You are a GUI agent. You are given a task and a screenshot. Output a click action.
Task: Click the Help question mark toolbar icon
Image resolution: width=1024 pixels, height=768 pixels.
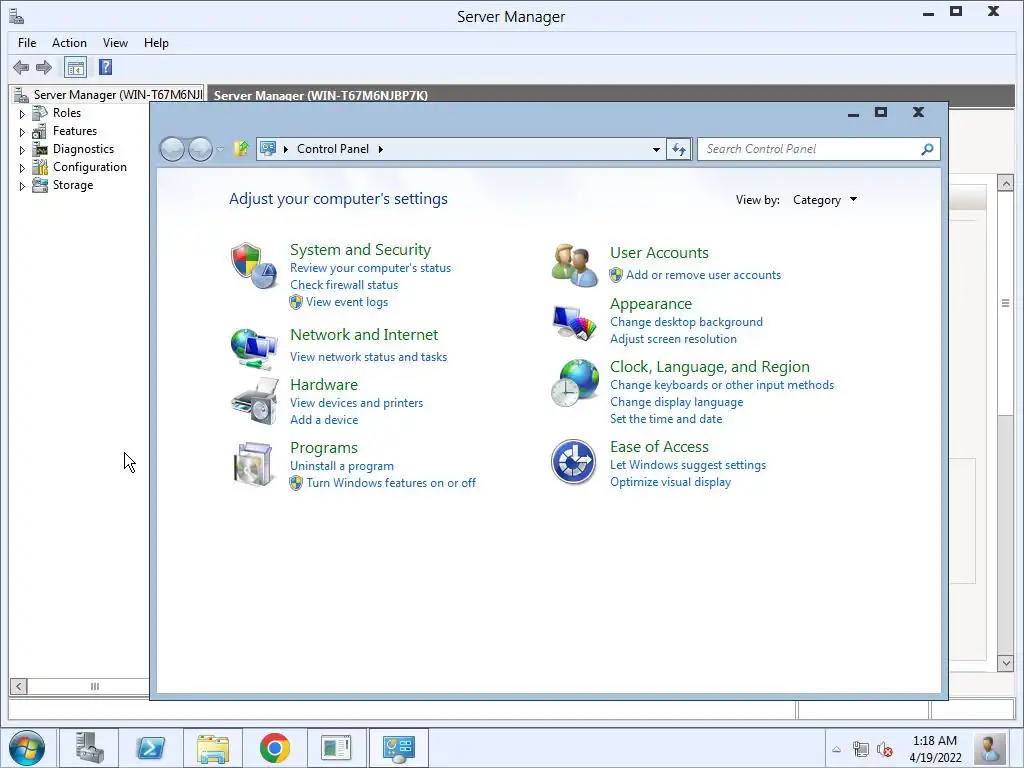pos(105,67)
